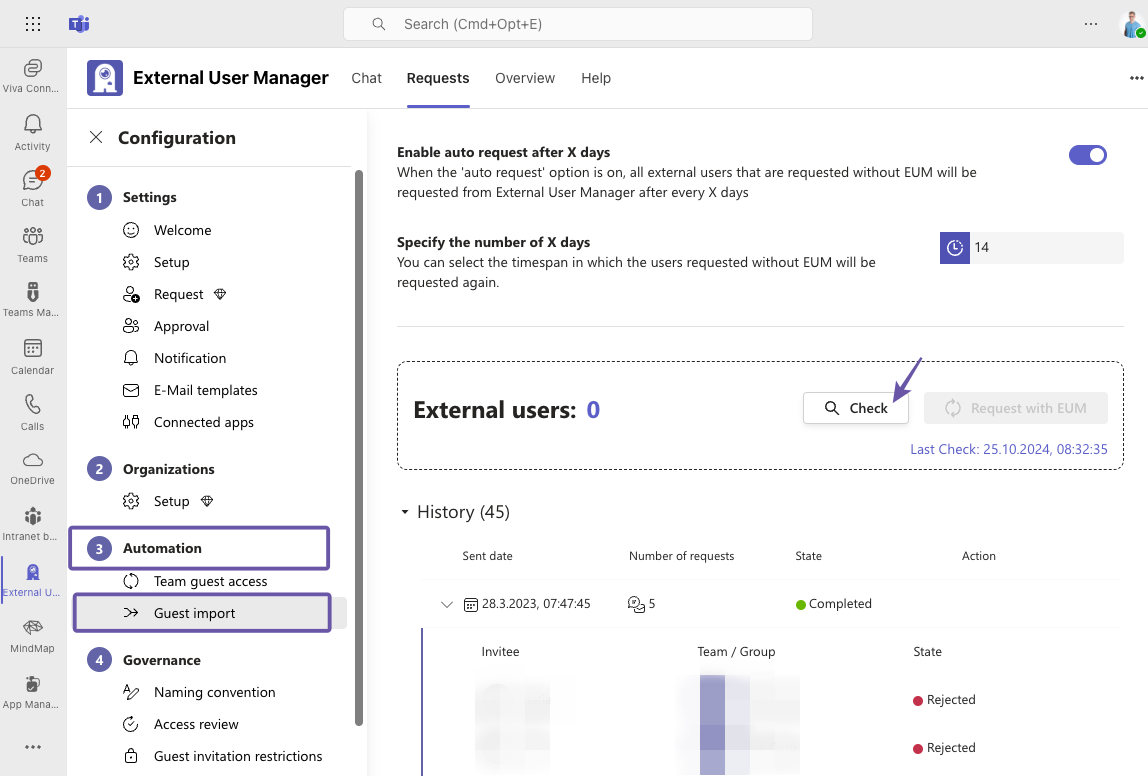The image size is (1148, 776).
Task: Click the Number of requests column header
Action: point(682,556)
